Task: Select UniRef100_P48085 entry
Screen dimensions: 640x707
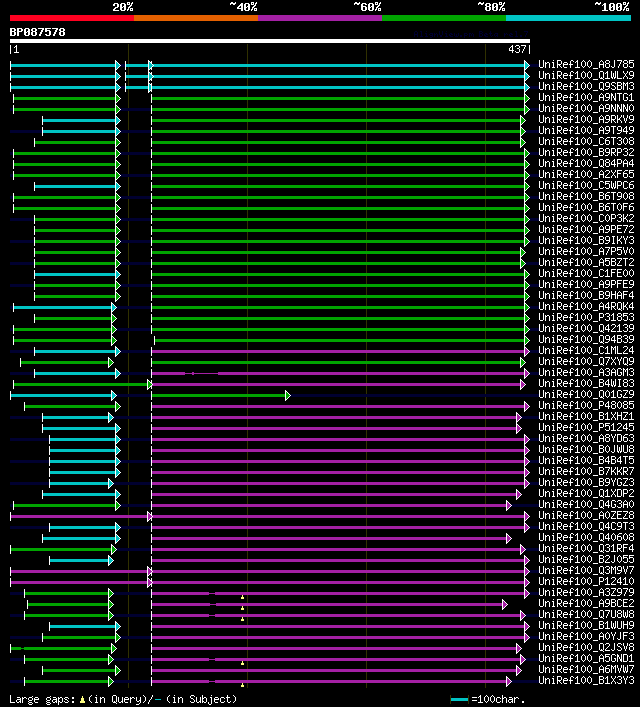Action: 586,405
